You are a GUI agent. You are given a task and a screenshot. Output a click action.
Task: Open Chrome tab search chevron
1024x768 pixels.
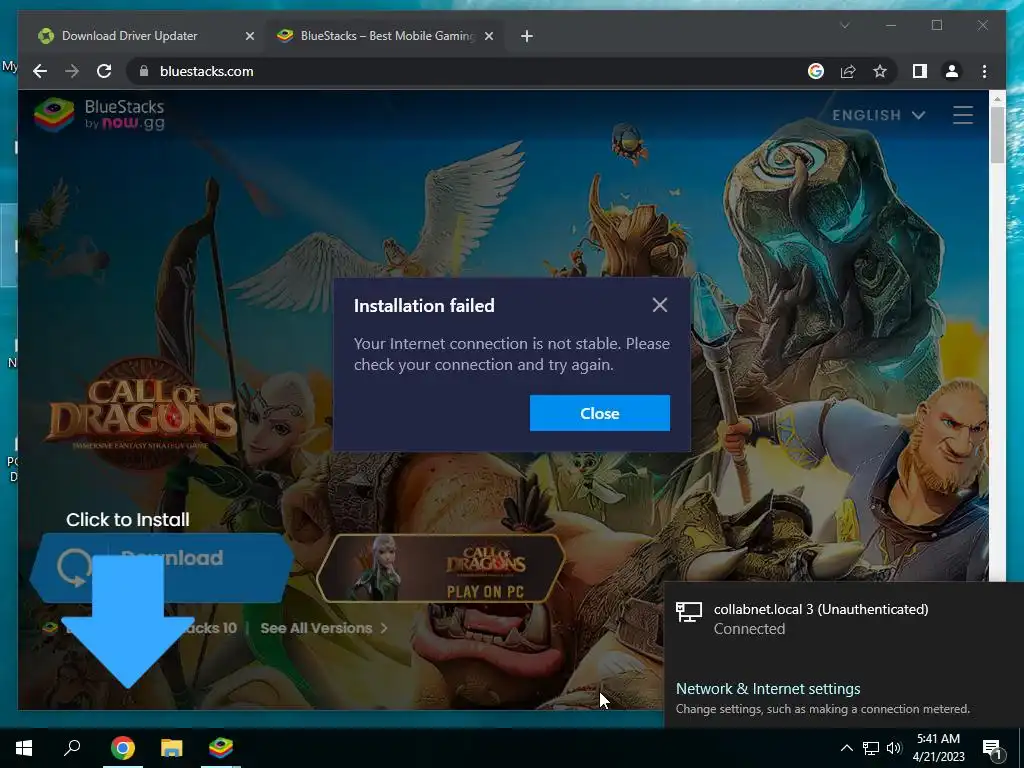[844, 25]
